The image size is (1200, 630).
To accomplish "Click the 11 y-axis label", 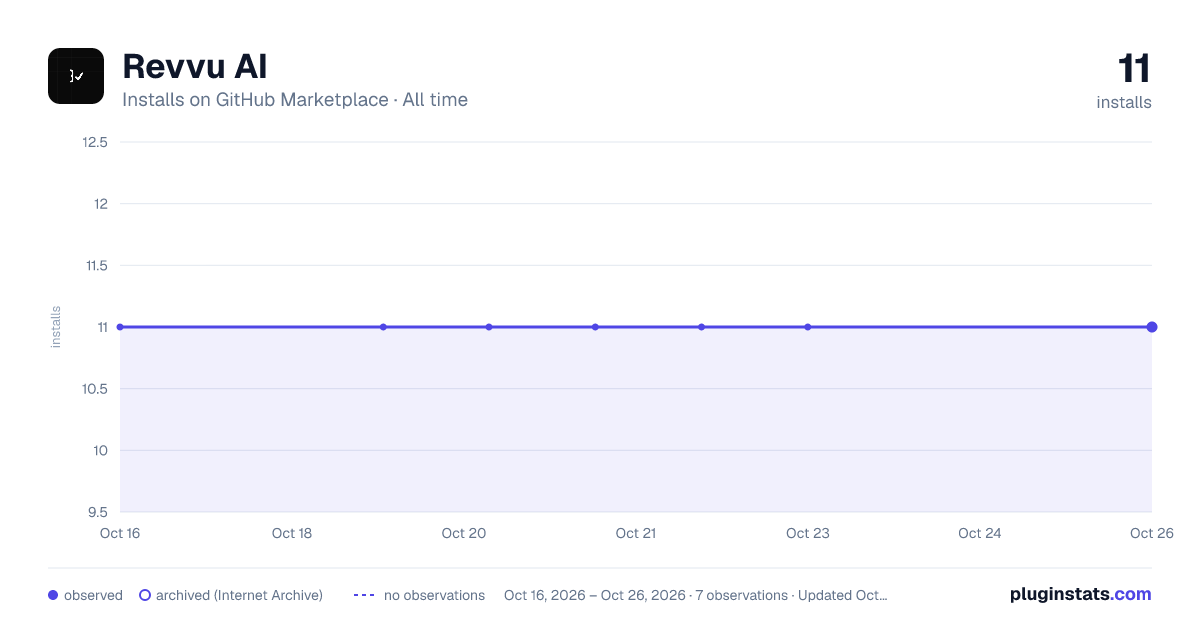I will click(101, 327).
